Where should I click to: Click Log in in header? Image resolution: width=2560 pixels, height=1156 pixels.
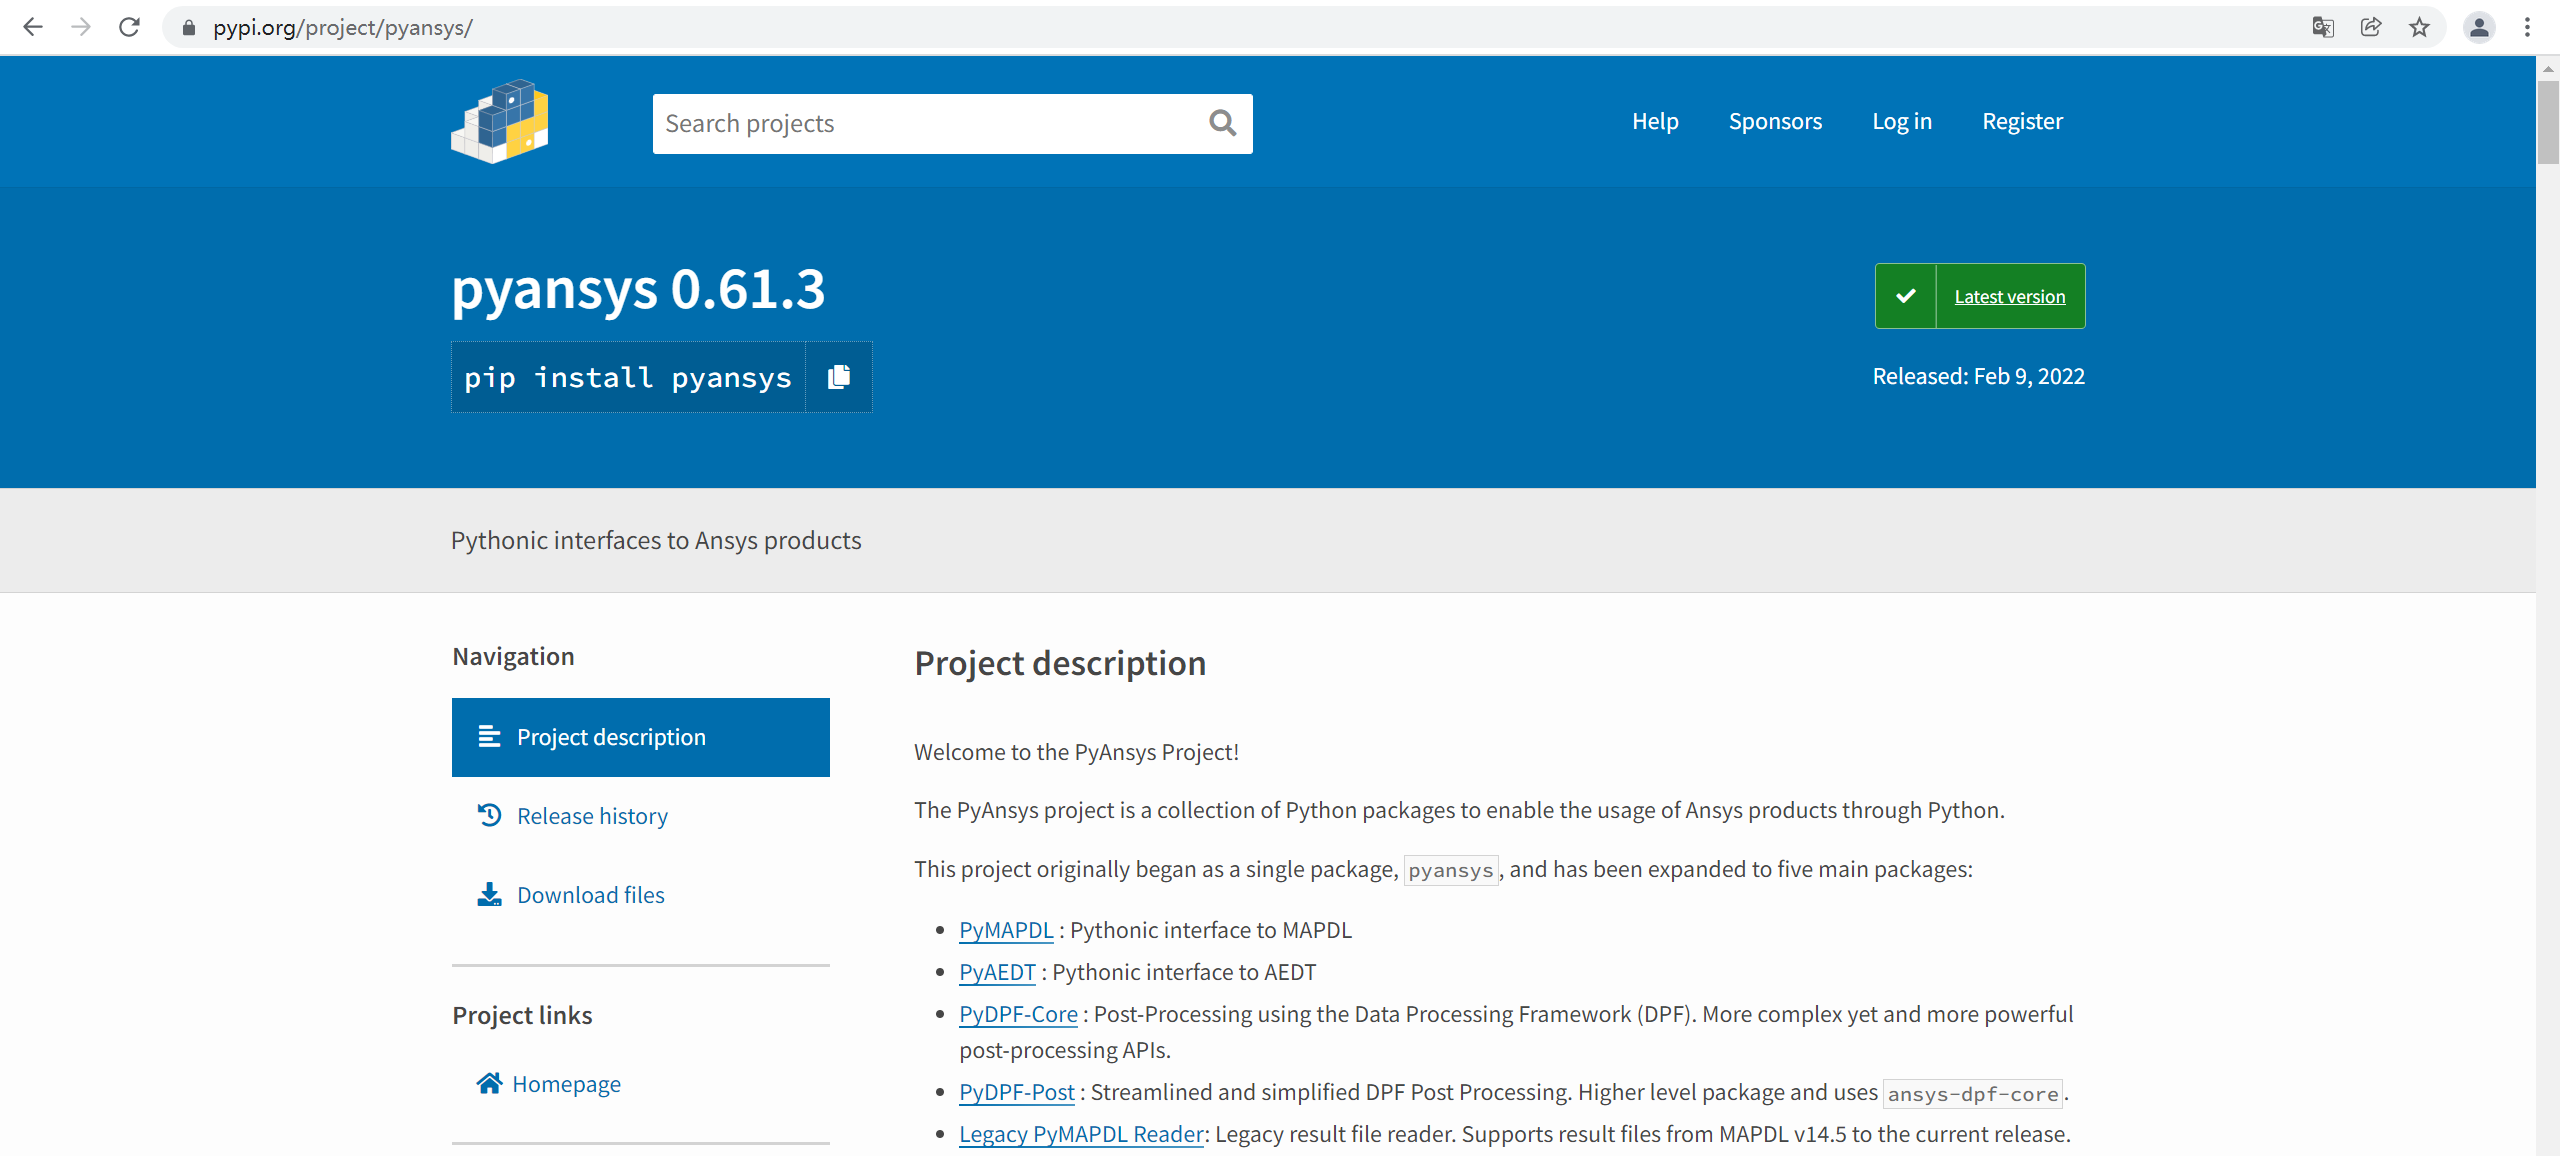pos(1902,121)
